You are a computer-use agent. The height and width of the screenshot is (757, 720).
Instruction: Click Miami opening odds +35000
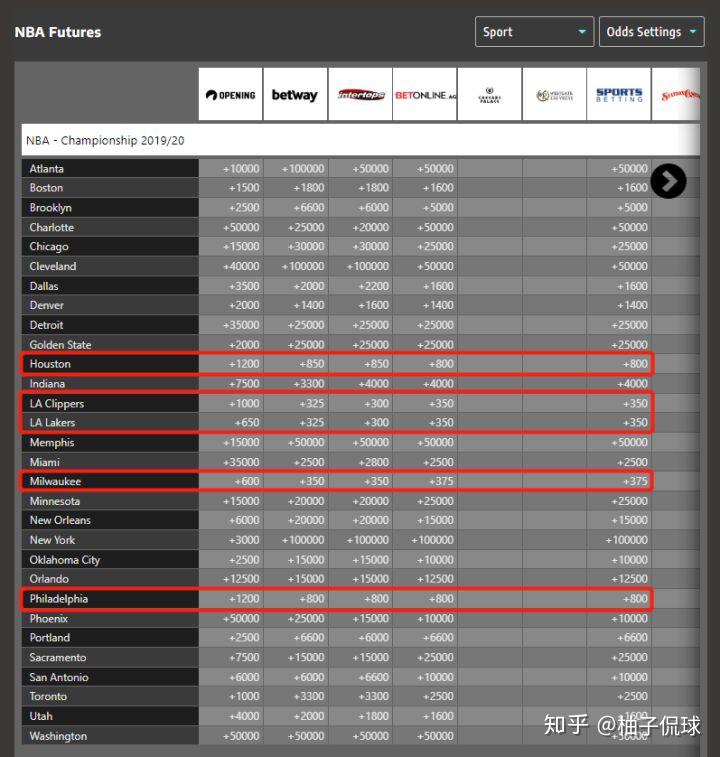click(241, 462)
